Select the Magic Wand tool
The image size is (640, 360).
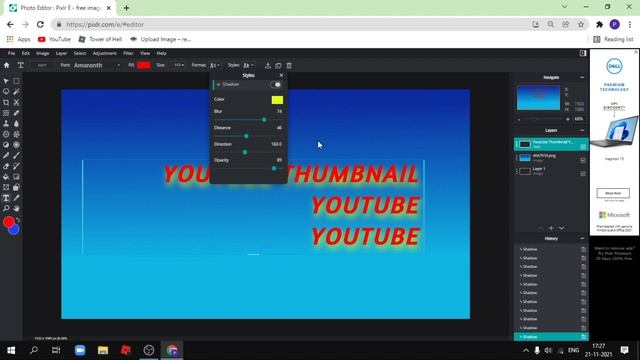click(16, 92)
